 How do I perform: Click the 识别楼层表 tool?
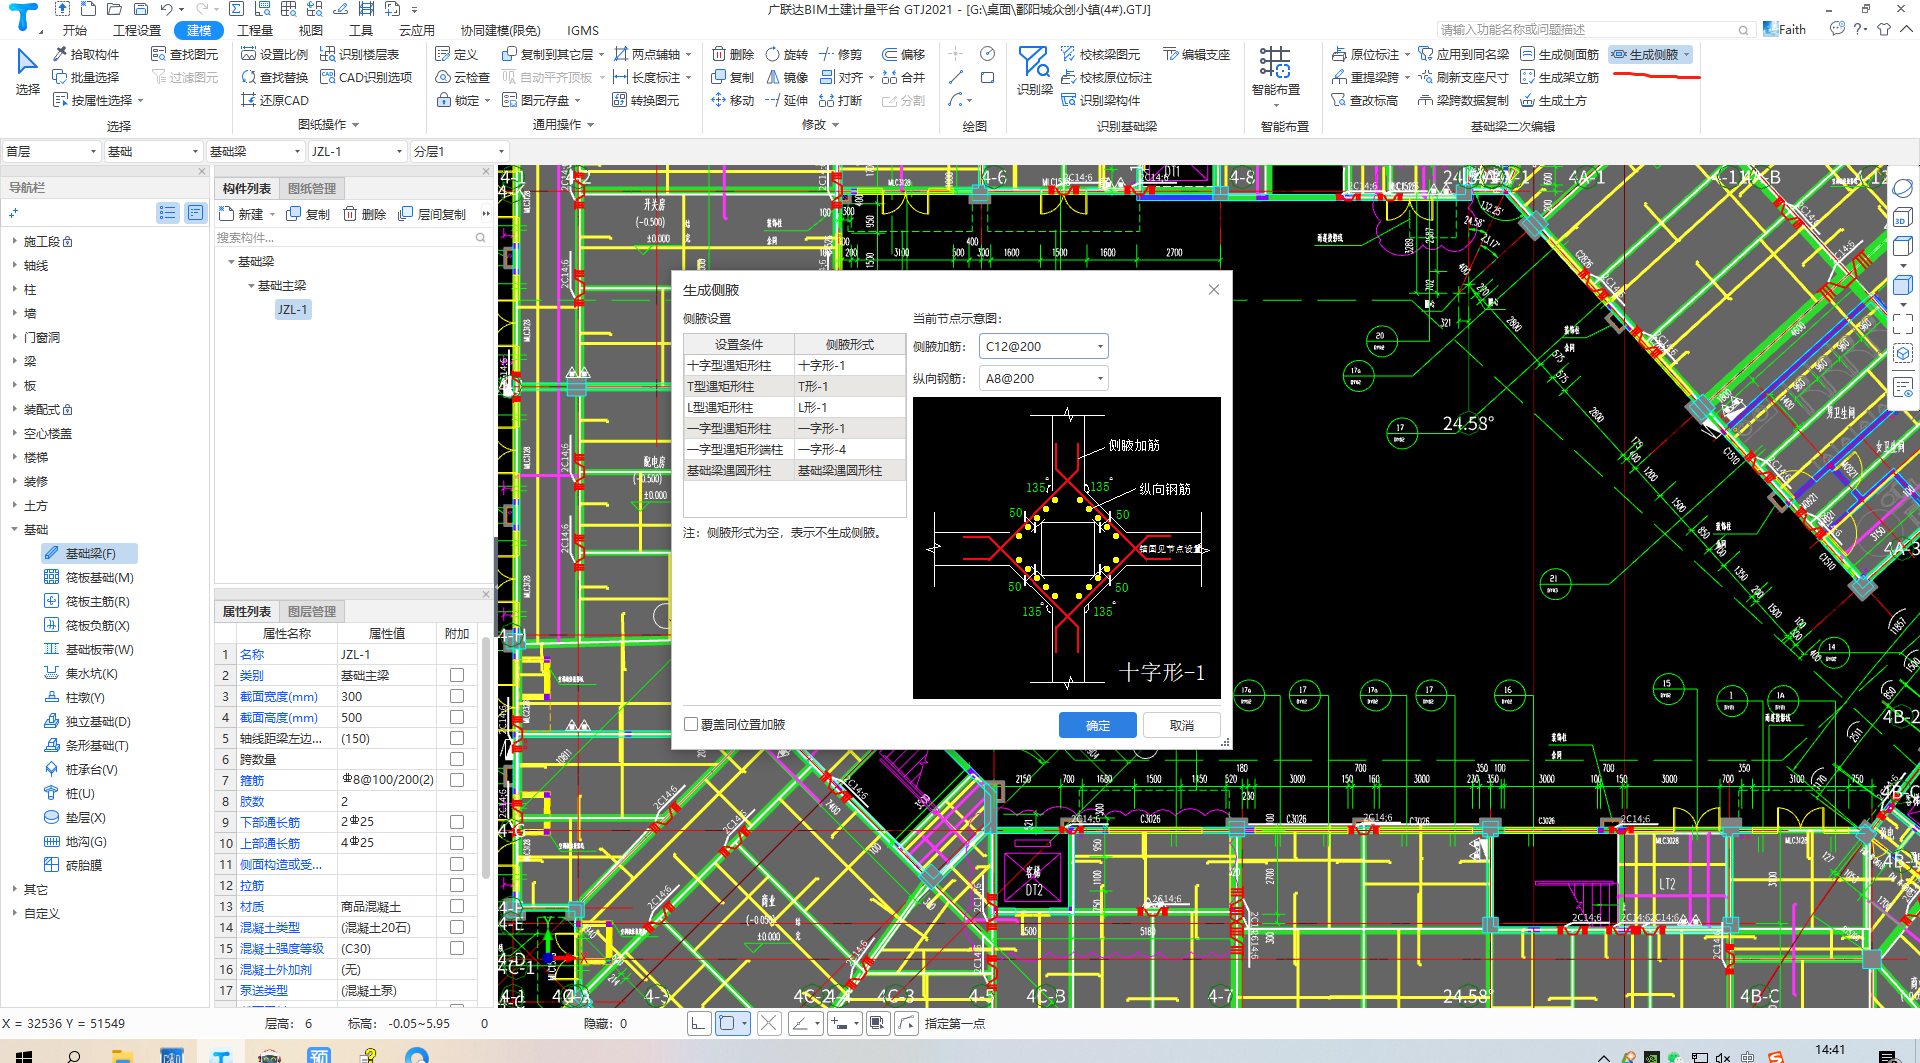tap(360, 54)
